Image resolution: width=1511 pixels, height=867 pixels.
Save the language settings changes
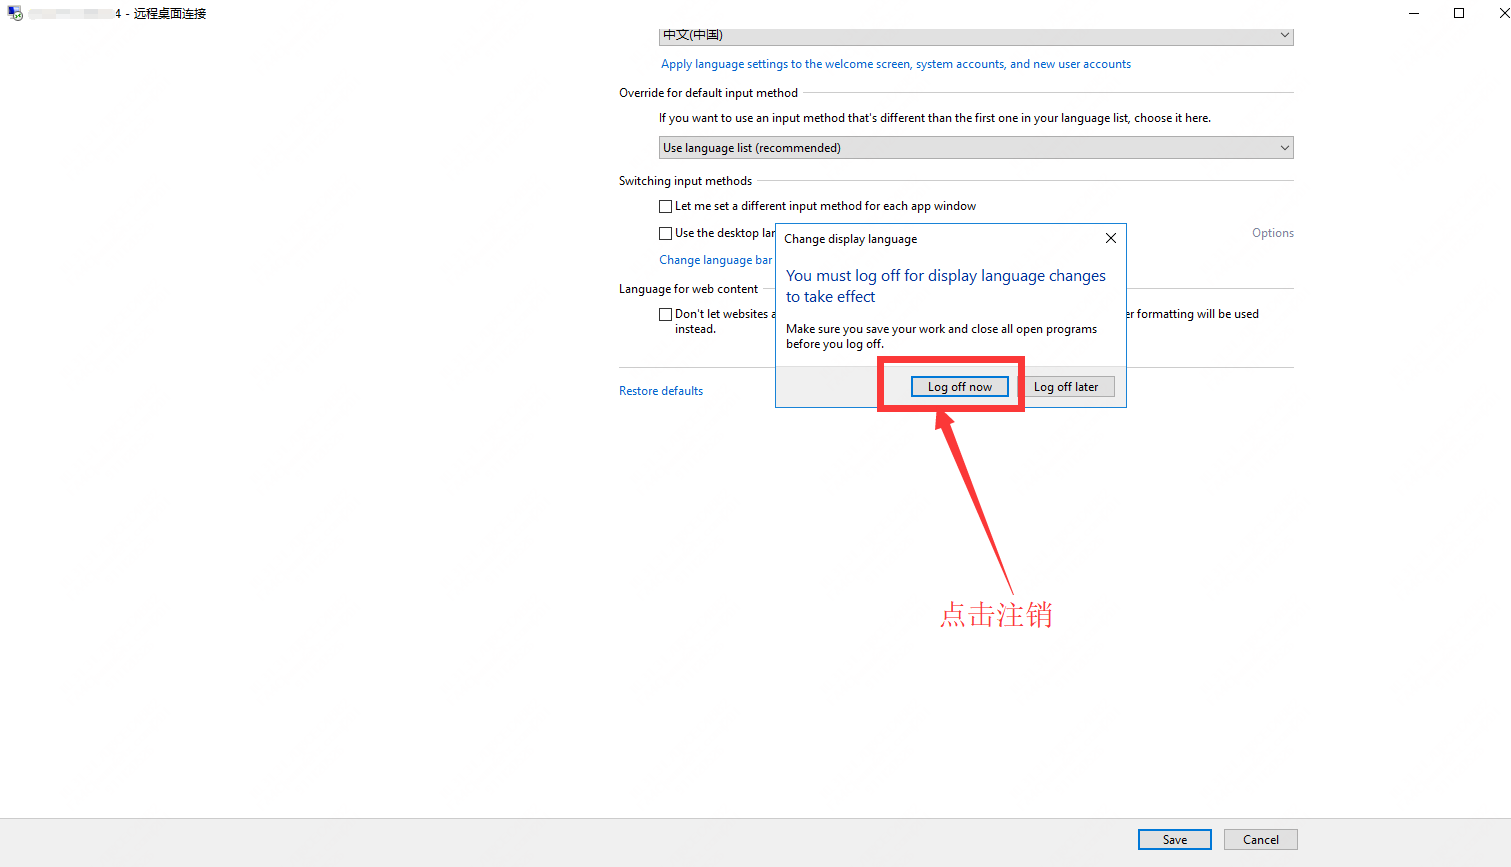(1174, 839)
